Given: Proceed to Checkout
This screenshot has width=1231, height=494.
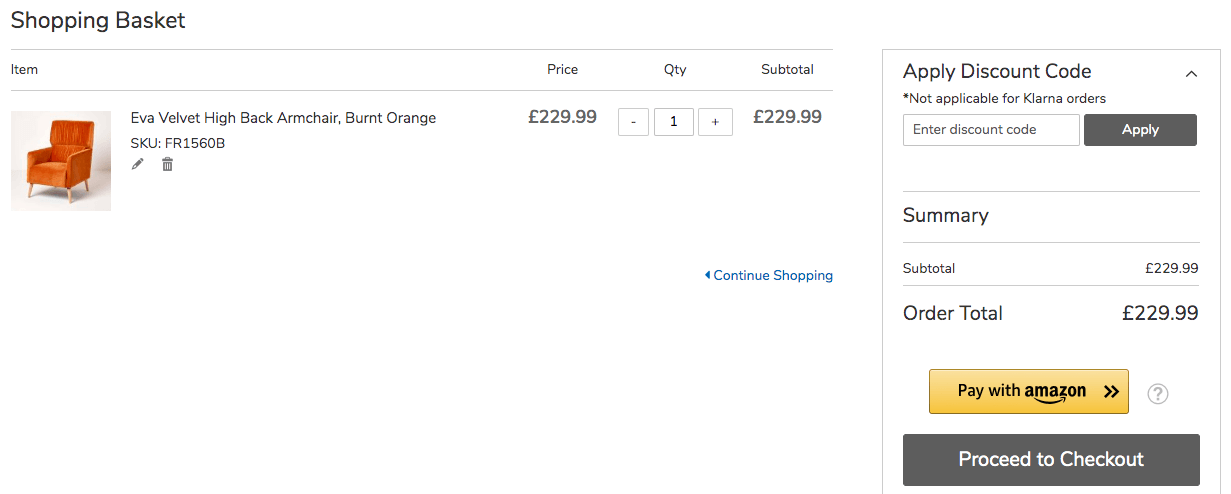Looking at the screenshot, I should pyautogui.click(x=1051, y=460).
